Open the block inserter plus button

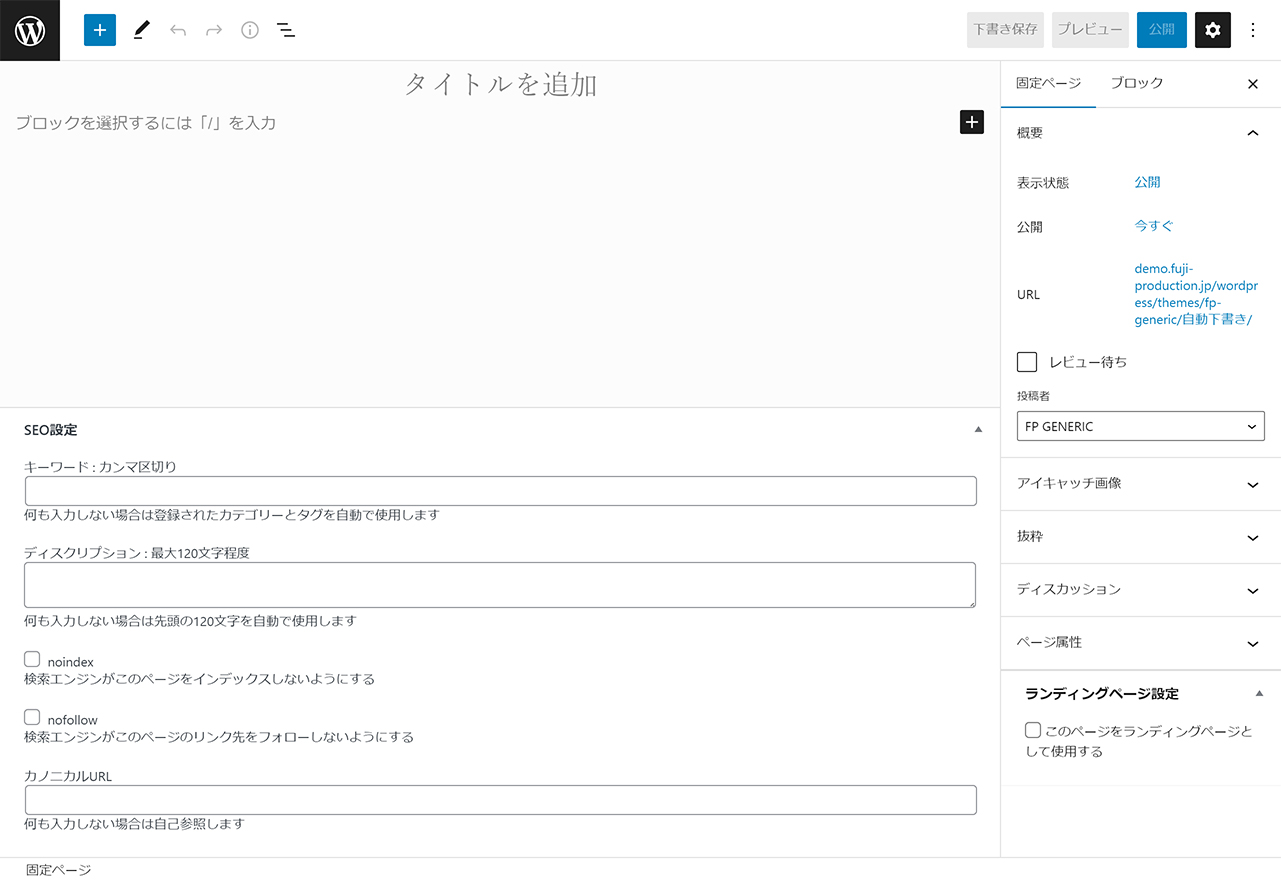tap(100, 30)
